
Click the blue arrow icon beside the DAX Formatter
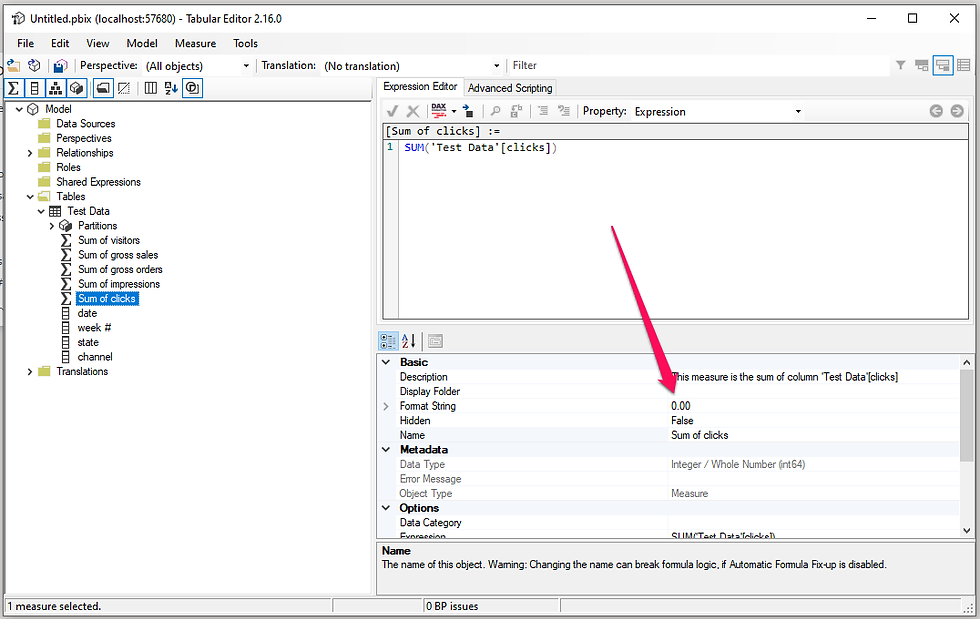[x=468, y=111]
